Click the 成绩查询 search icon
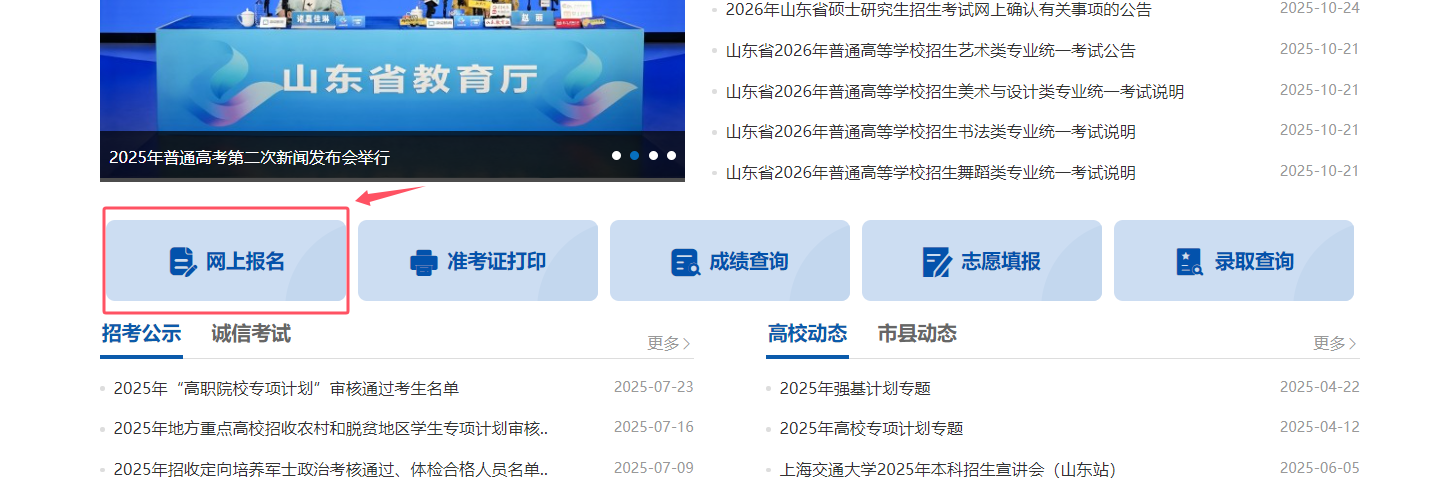 tap(685, 262)
